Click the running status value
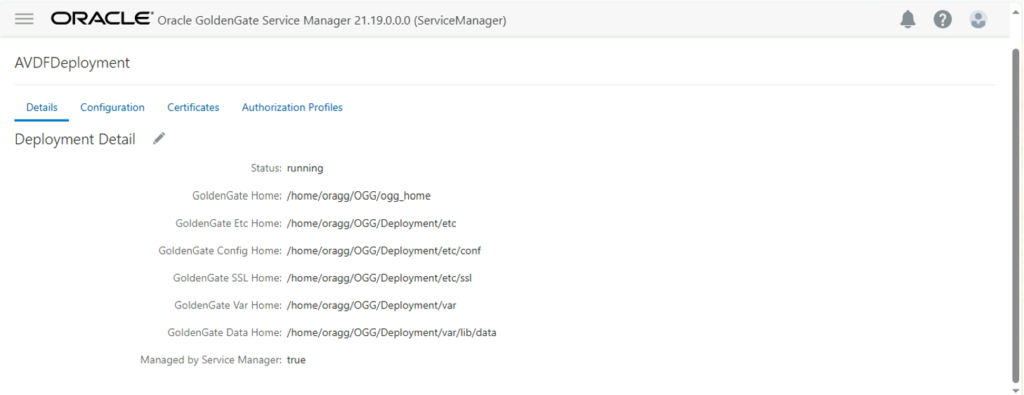1024x395 pixels. pyautogui.click(x=305, y=168)
